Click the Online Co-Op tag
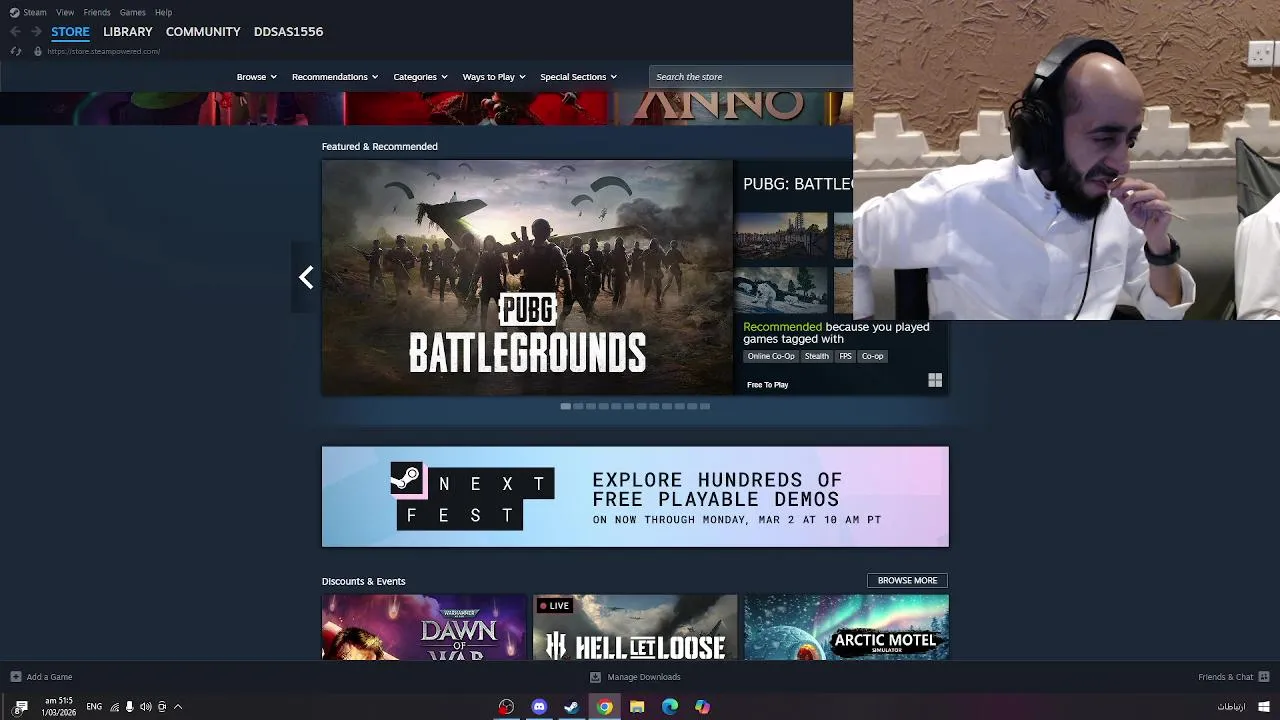The height and width of the screenshot is (720, 1280). coord(771,356)
